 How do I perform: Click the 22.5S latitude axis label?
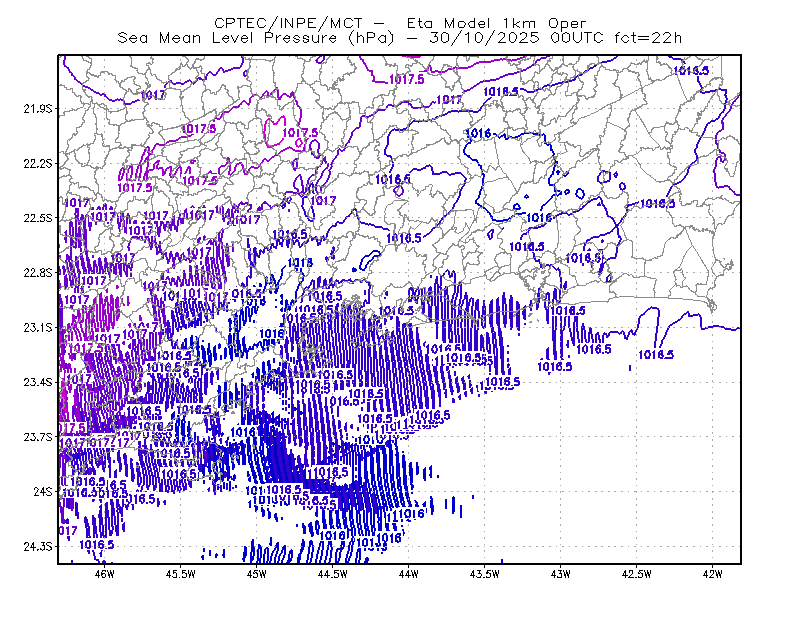(38, 218)
